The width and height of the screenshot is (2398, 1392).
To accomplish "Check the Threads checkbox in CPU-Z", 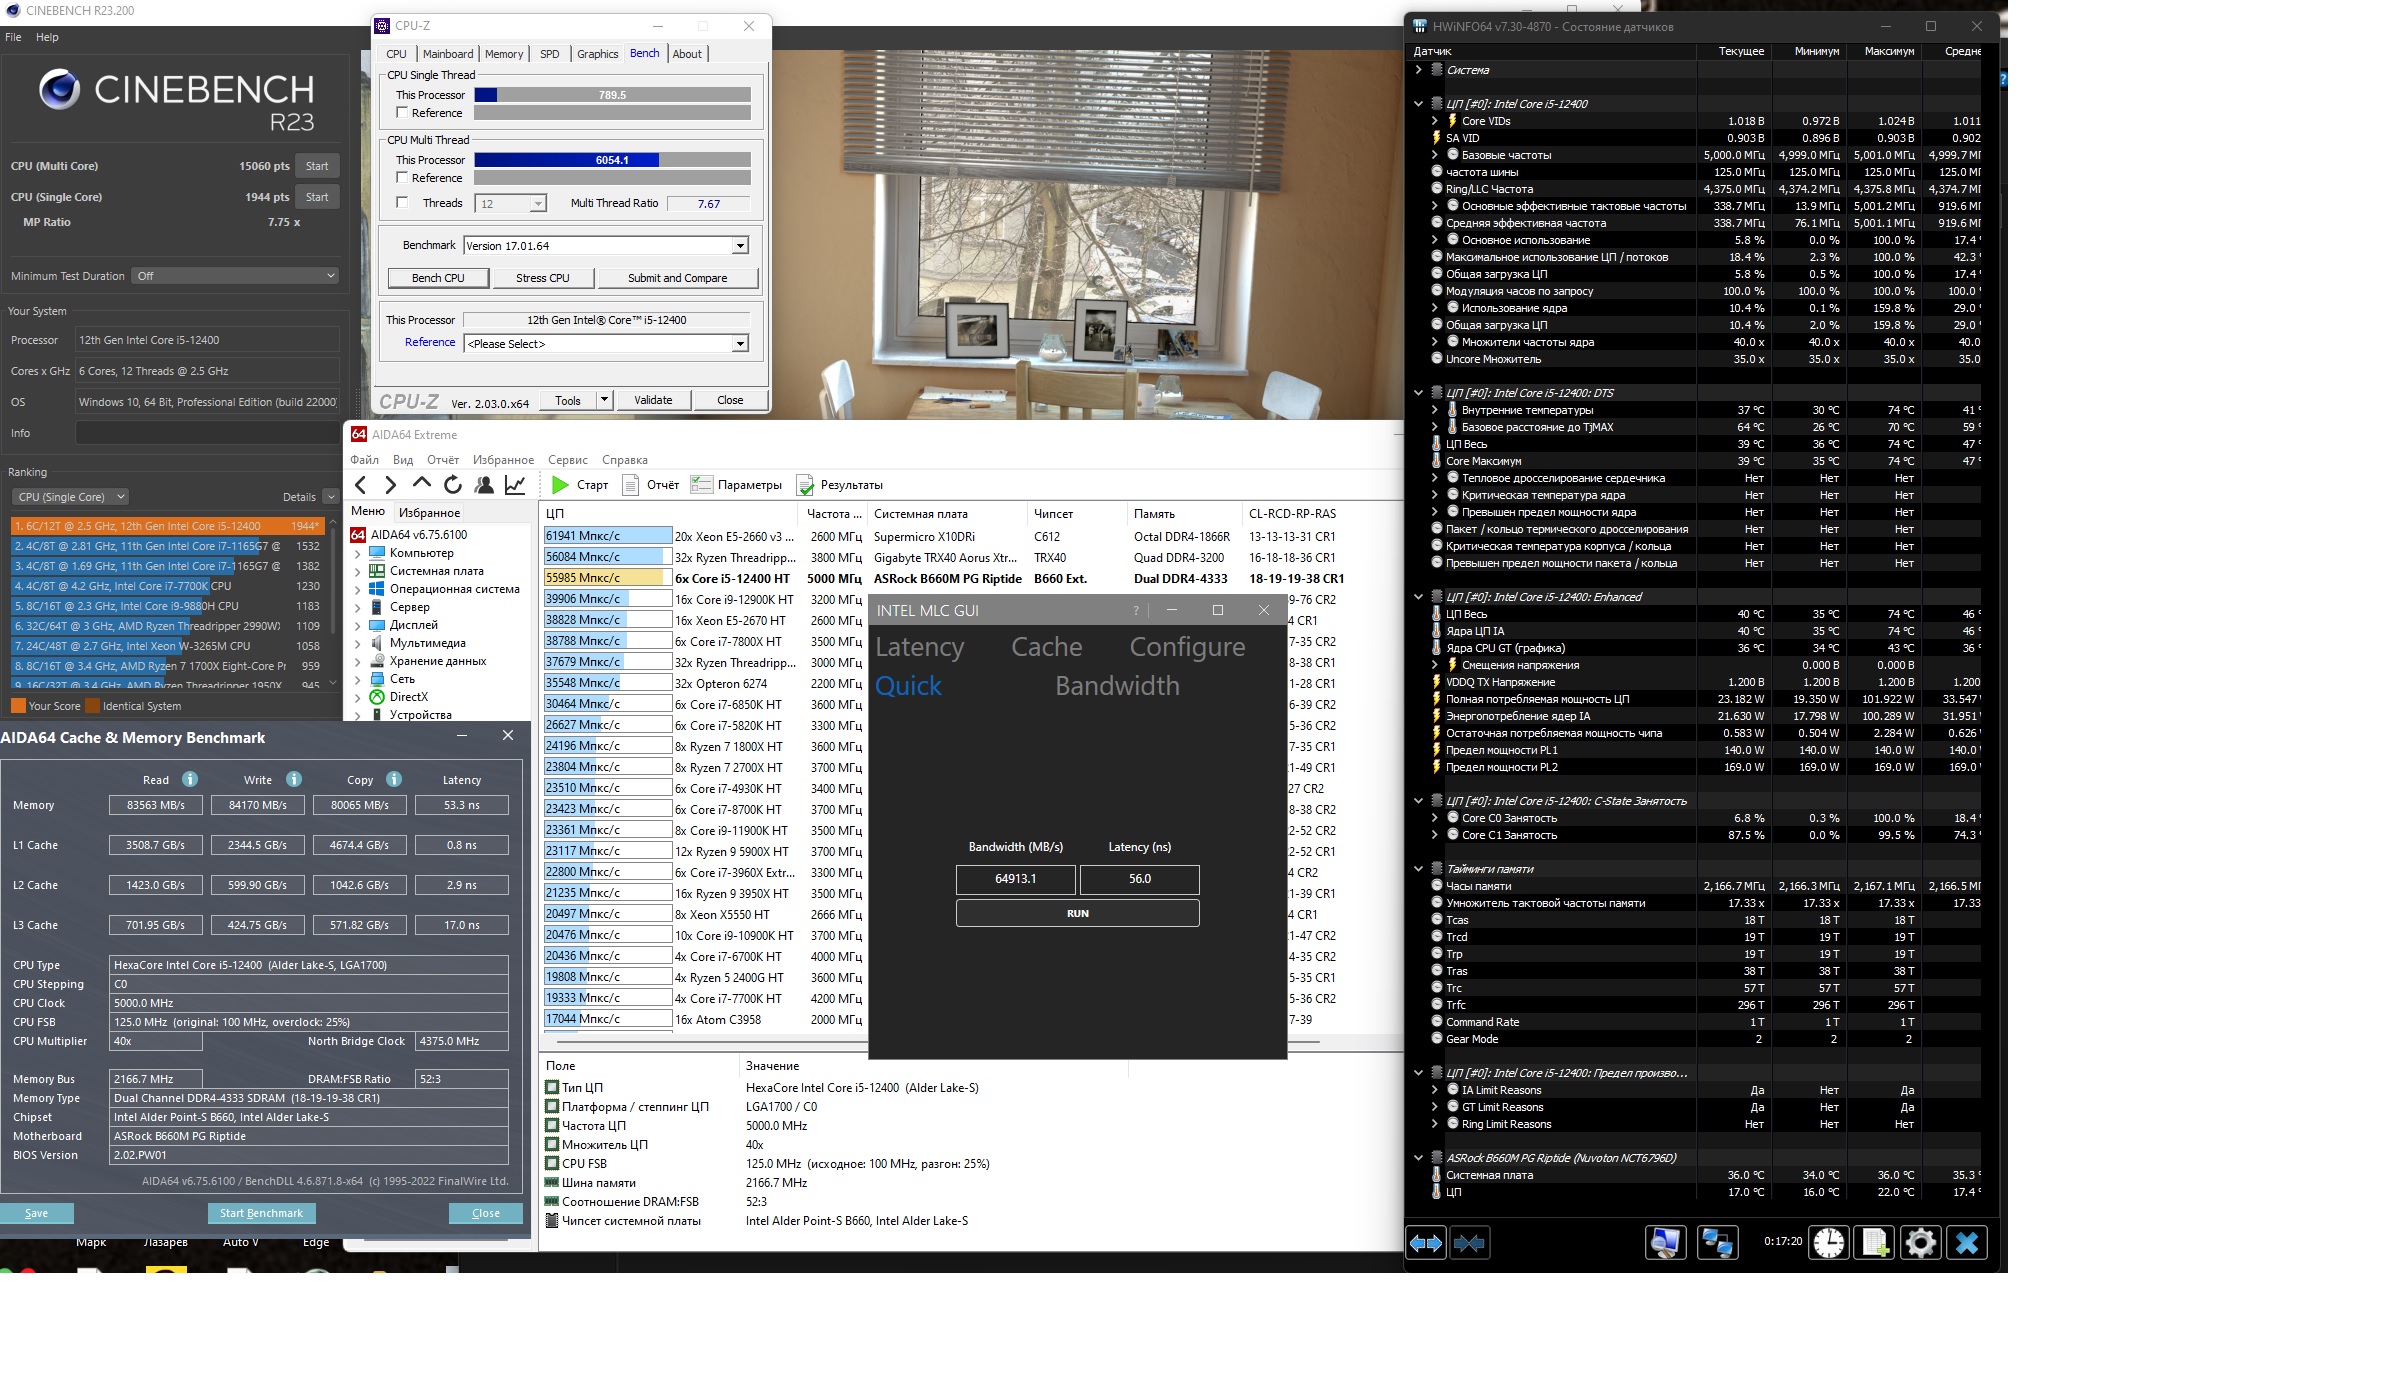I will pyautogui.click(x=402, y=203).
